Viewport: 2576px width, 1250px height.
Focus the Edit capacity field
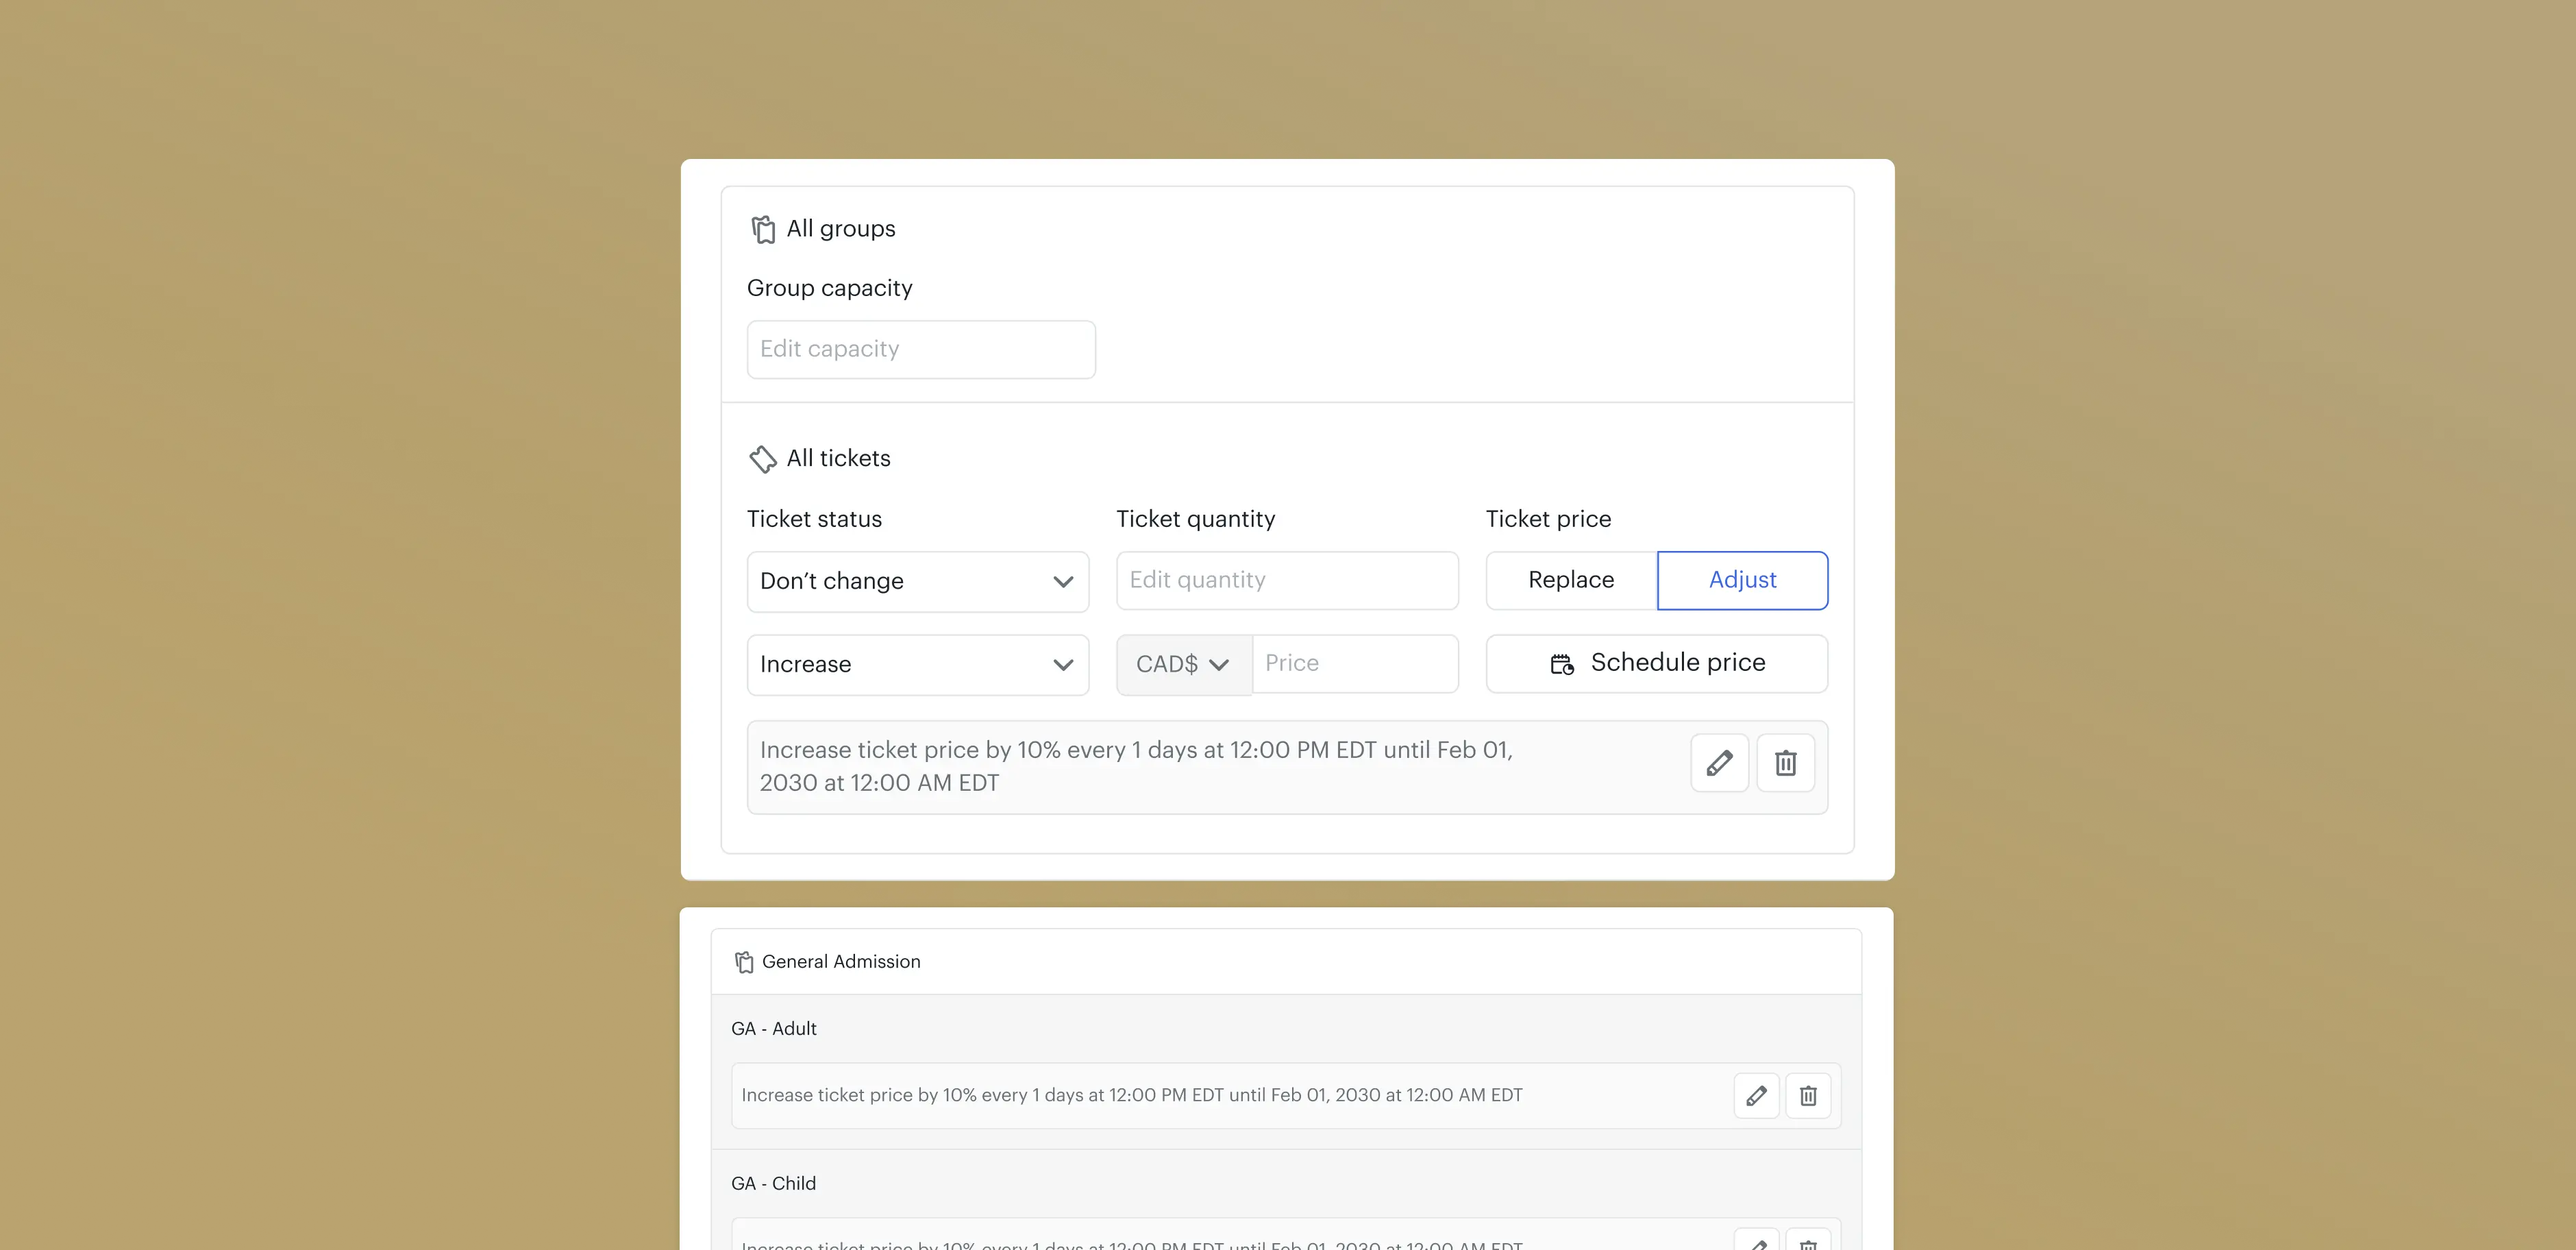click(x=920, y=349)
